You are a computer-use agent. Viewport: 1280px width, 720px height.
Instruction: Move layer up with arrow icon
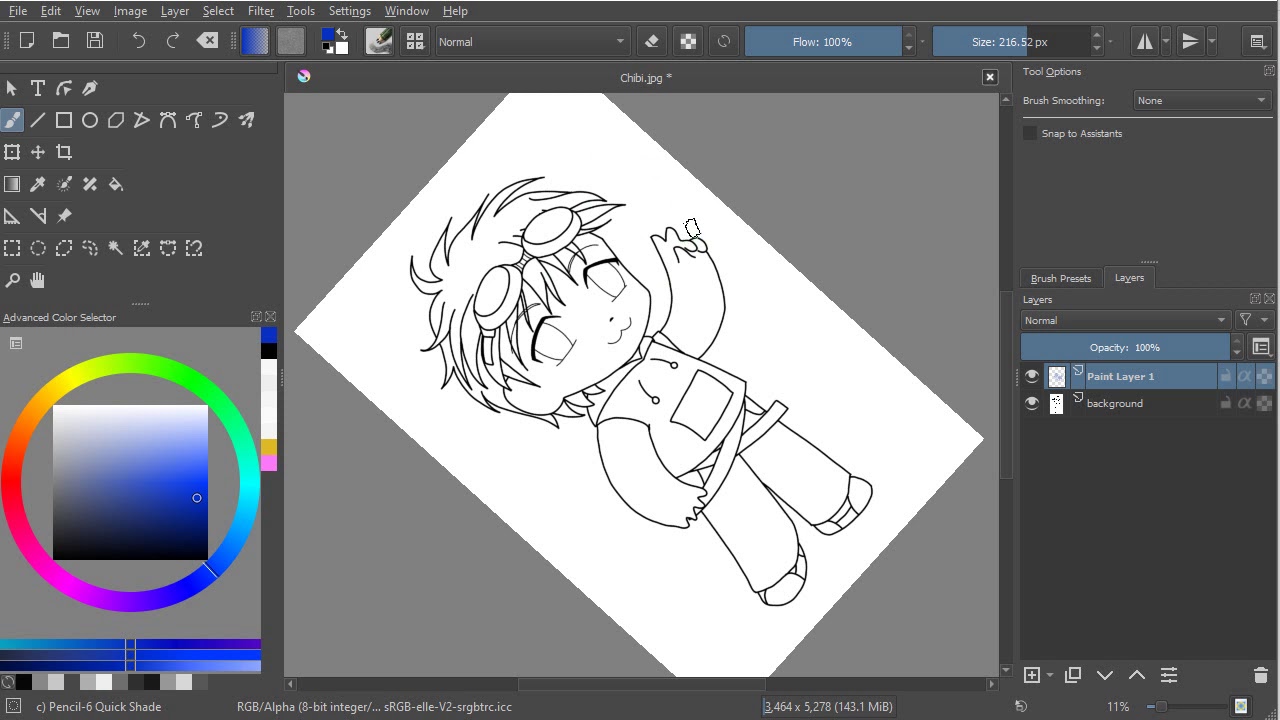[1137, 675]
